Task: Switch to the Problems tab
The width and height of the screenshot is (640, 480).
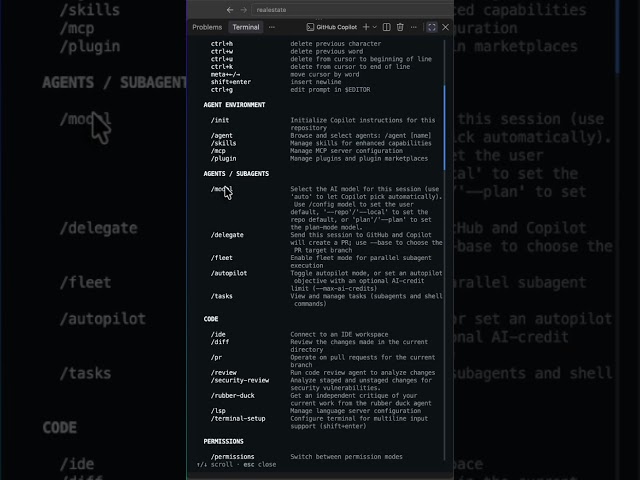Action: 207,27
